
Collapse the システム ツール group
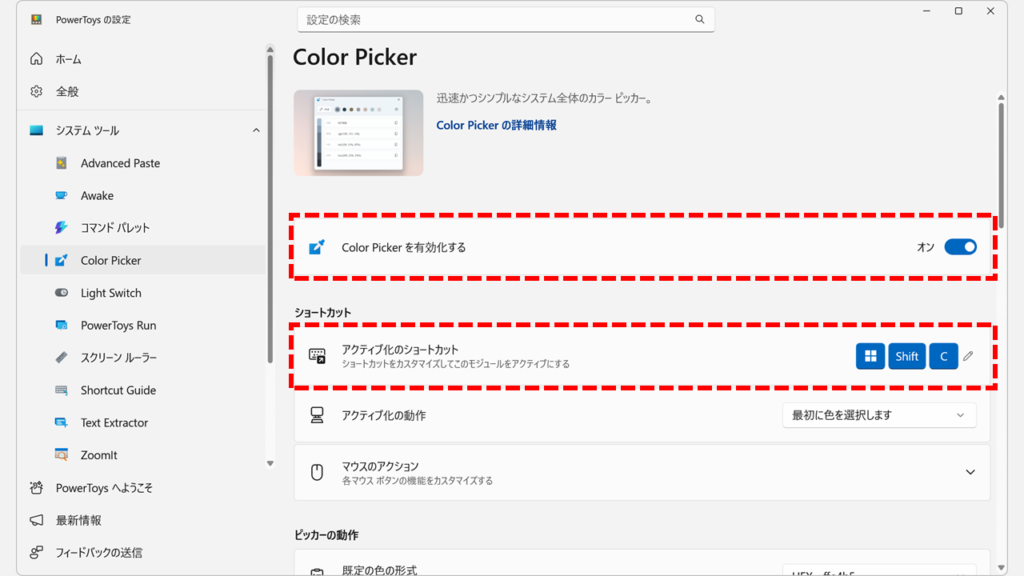[x=256, y=130]
